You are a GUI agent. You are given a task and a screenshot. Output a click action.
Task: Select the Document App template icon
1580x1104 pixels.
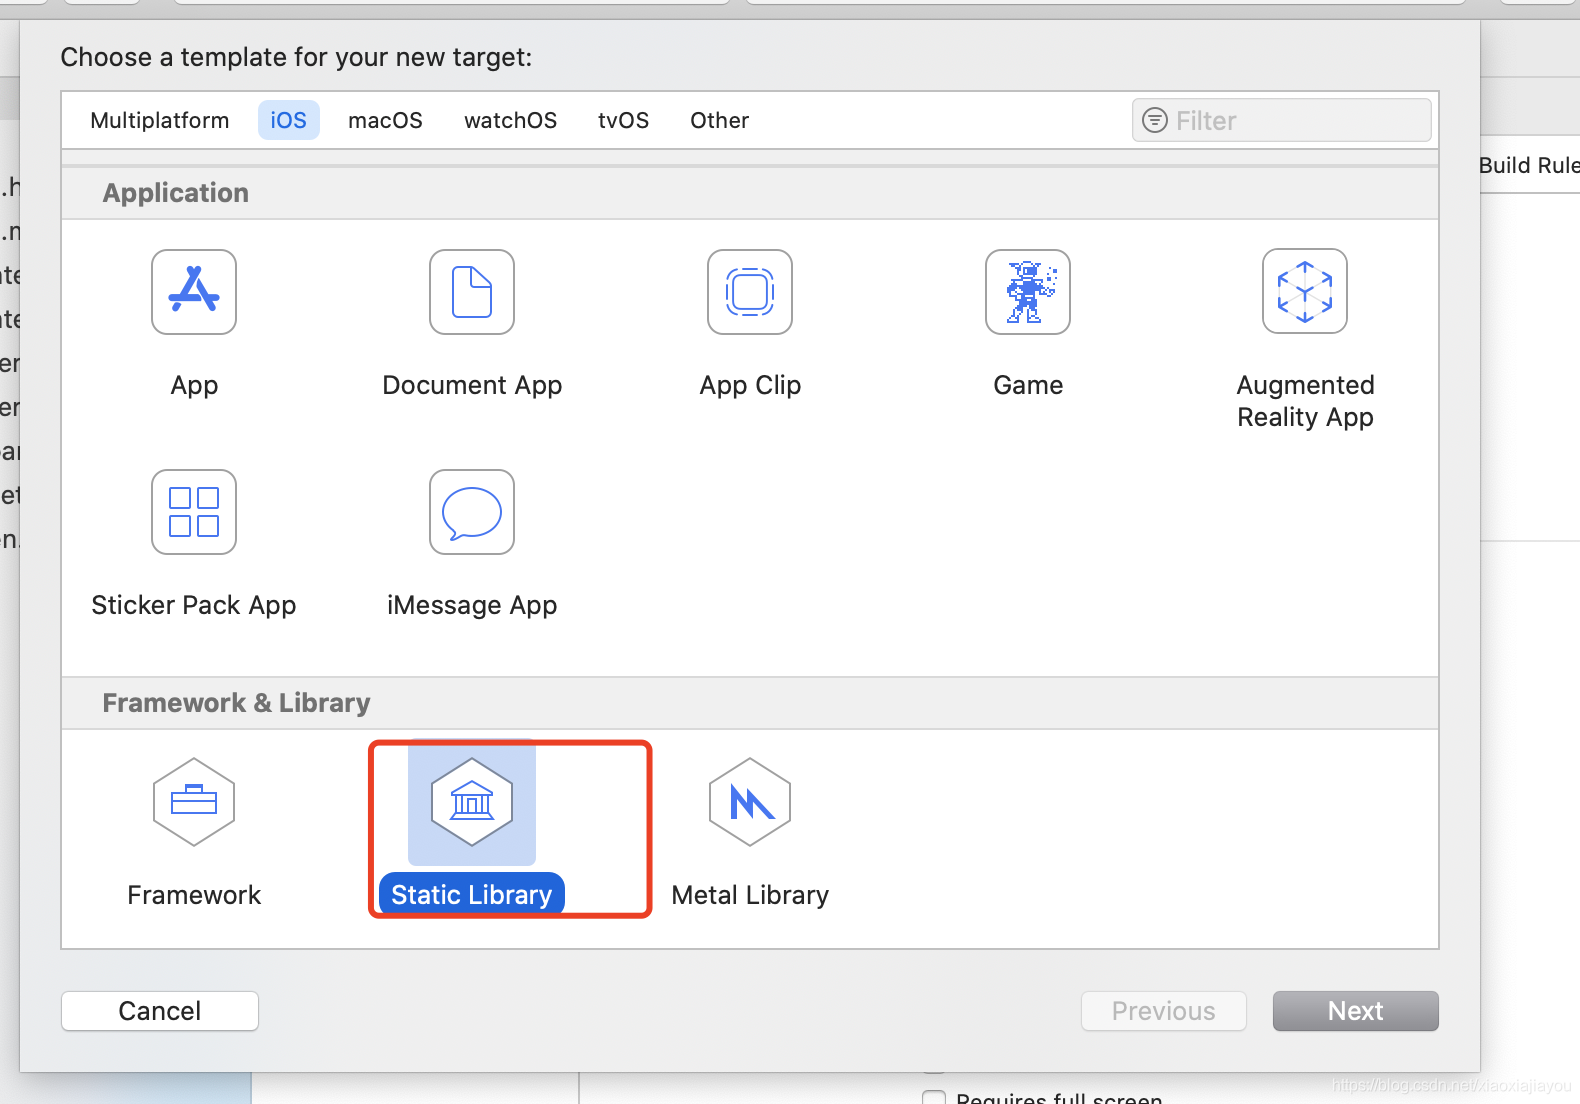[x=472, y=292]
